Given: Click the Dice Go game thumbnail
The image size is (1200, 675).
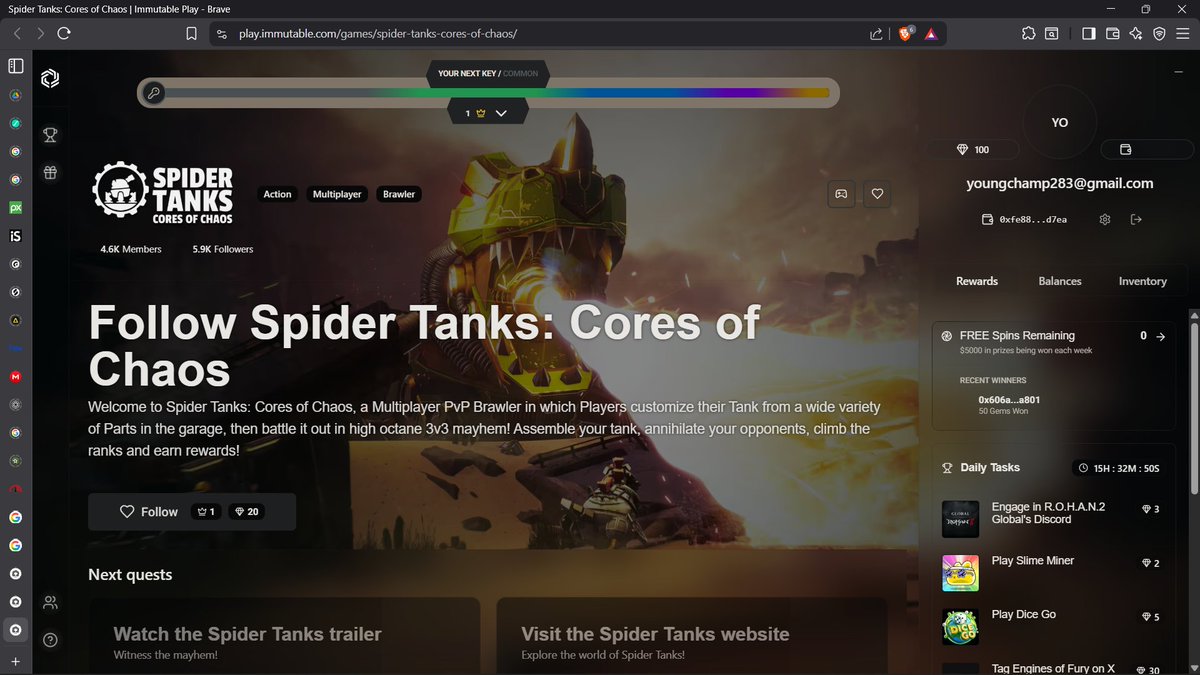Looking at the screenshot, I should click(x=960, y=627).
